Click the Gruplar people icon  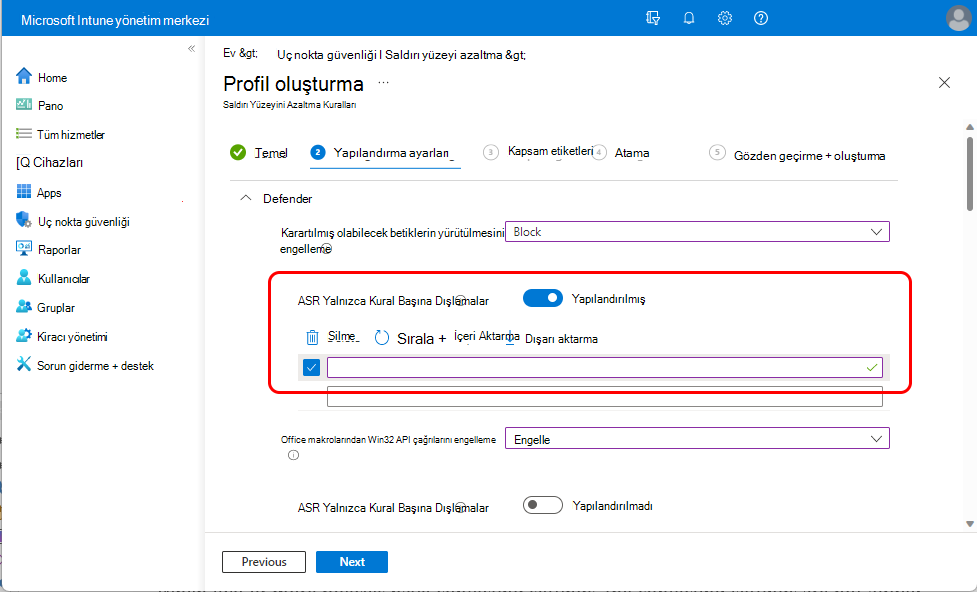pos(24,306)
